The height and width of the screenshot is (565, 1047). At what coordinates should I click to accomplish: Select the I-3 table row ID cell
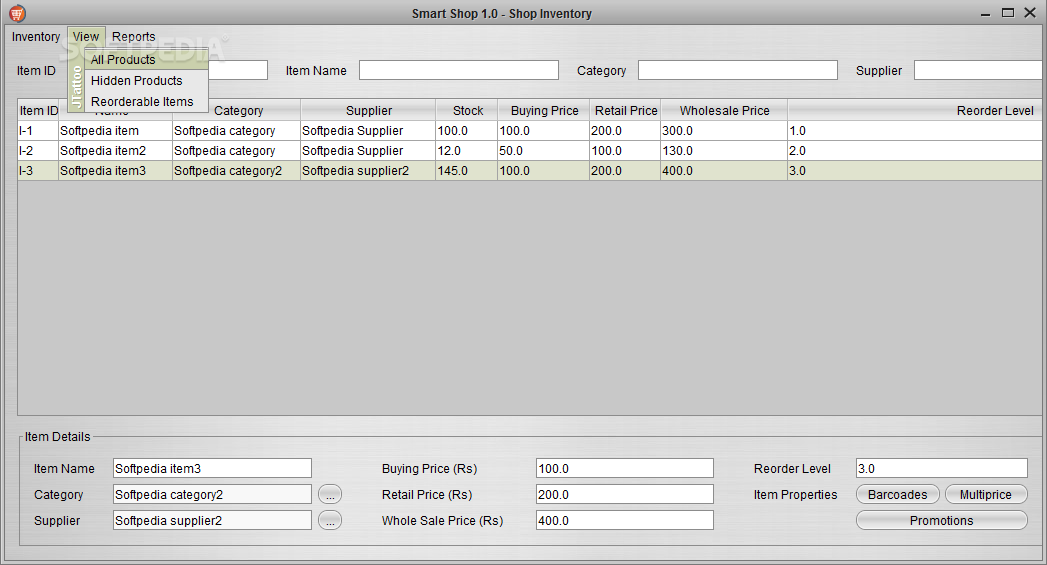[x=38, y=171]
